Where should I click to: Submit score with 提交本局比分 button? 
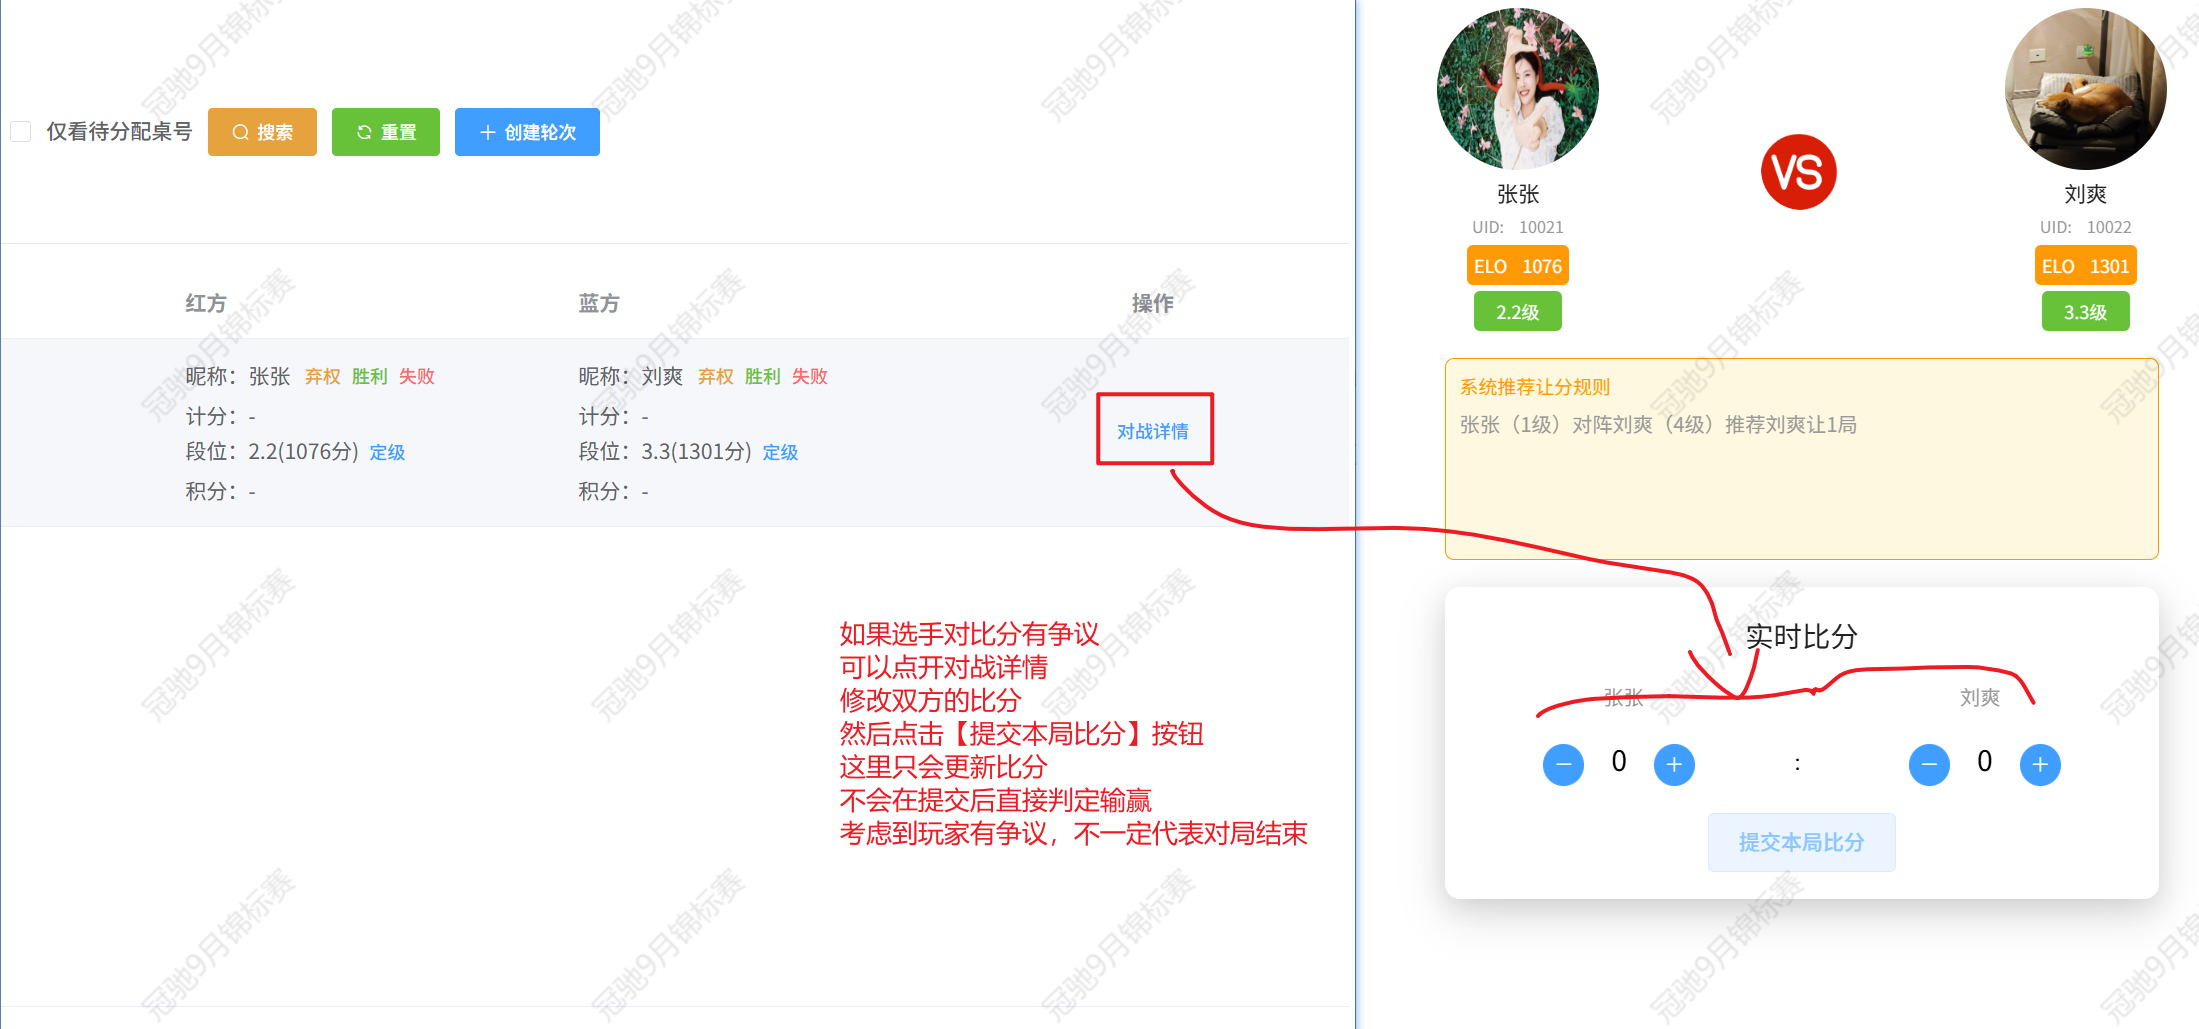[1801, 842]
